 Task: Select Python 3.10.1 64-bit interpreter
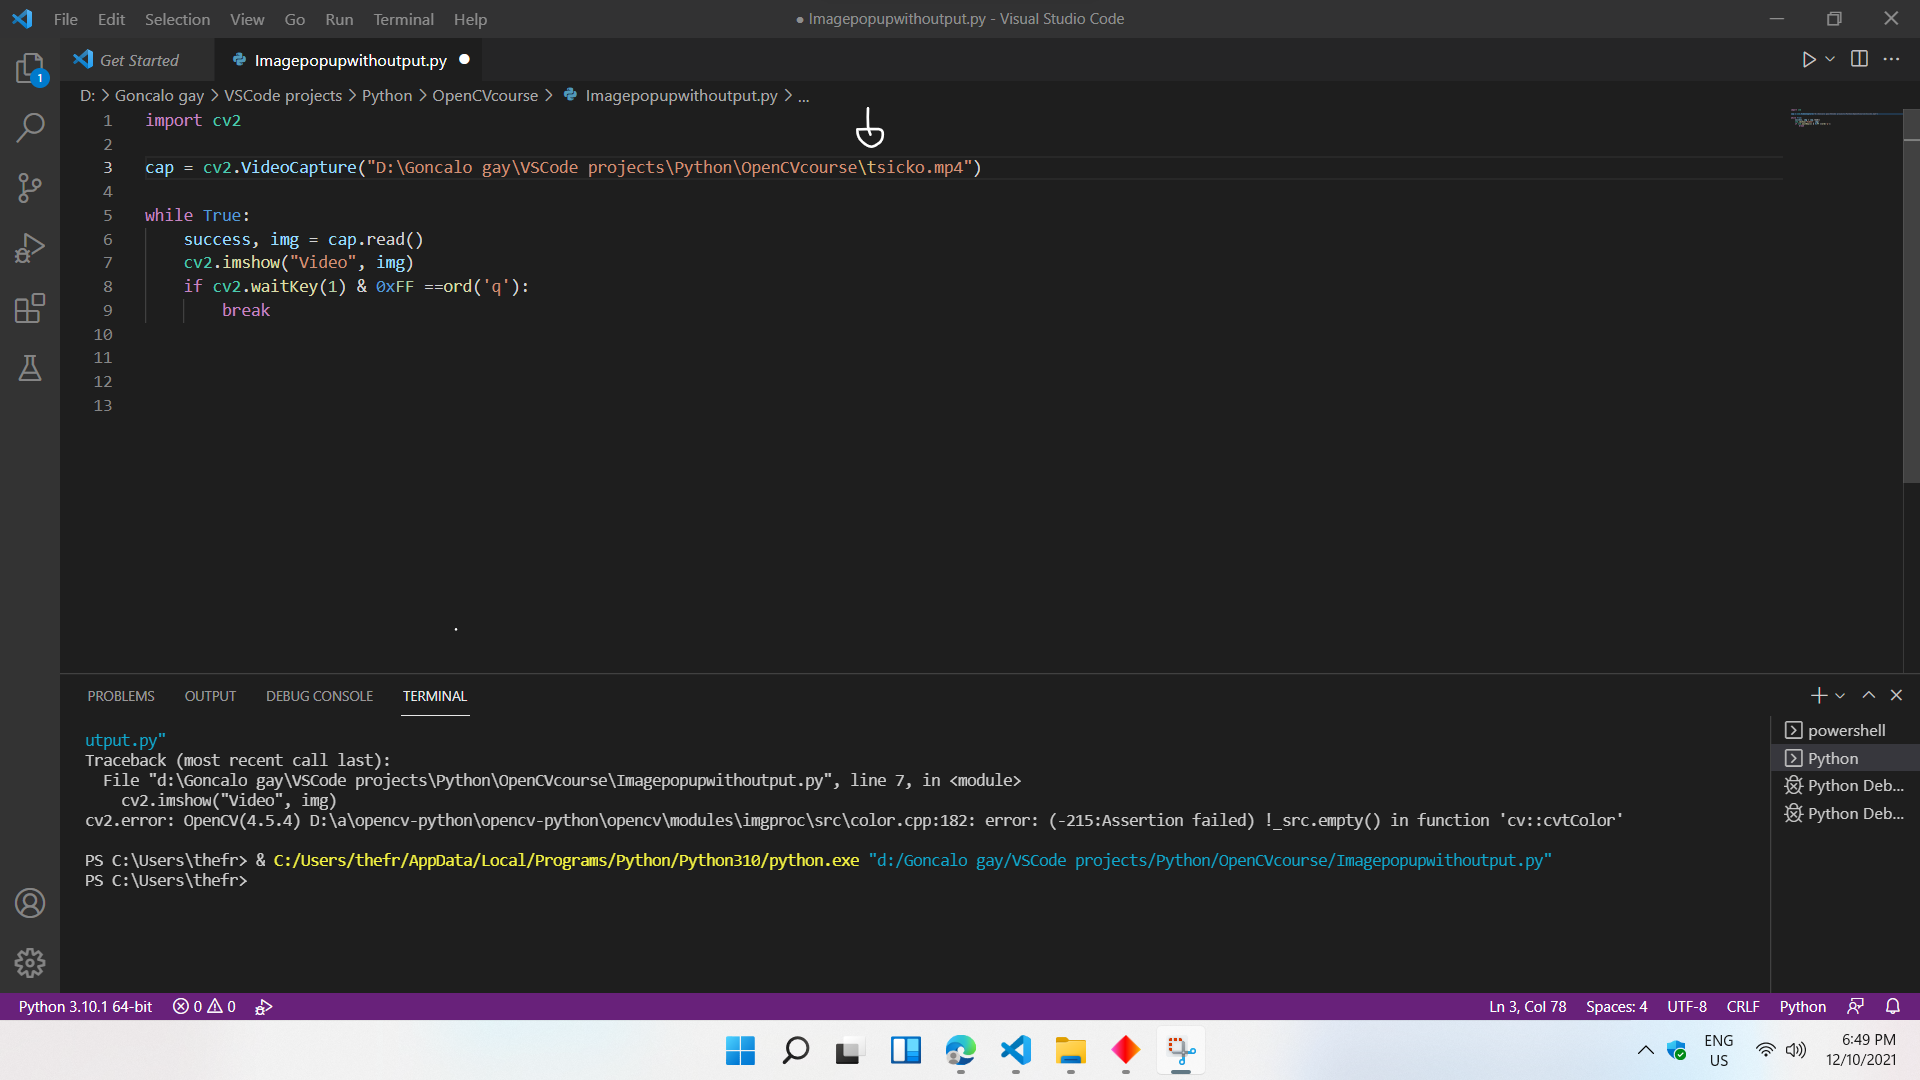(85, 1006)
